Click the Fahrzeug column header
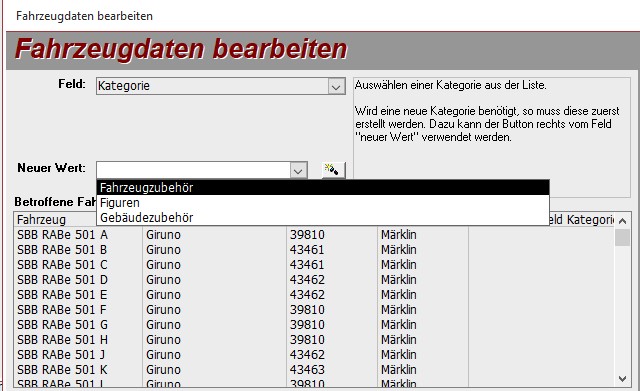This screenshot has height=391, width=640. click(56, 220)
